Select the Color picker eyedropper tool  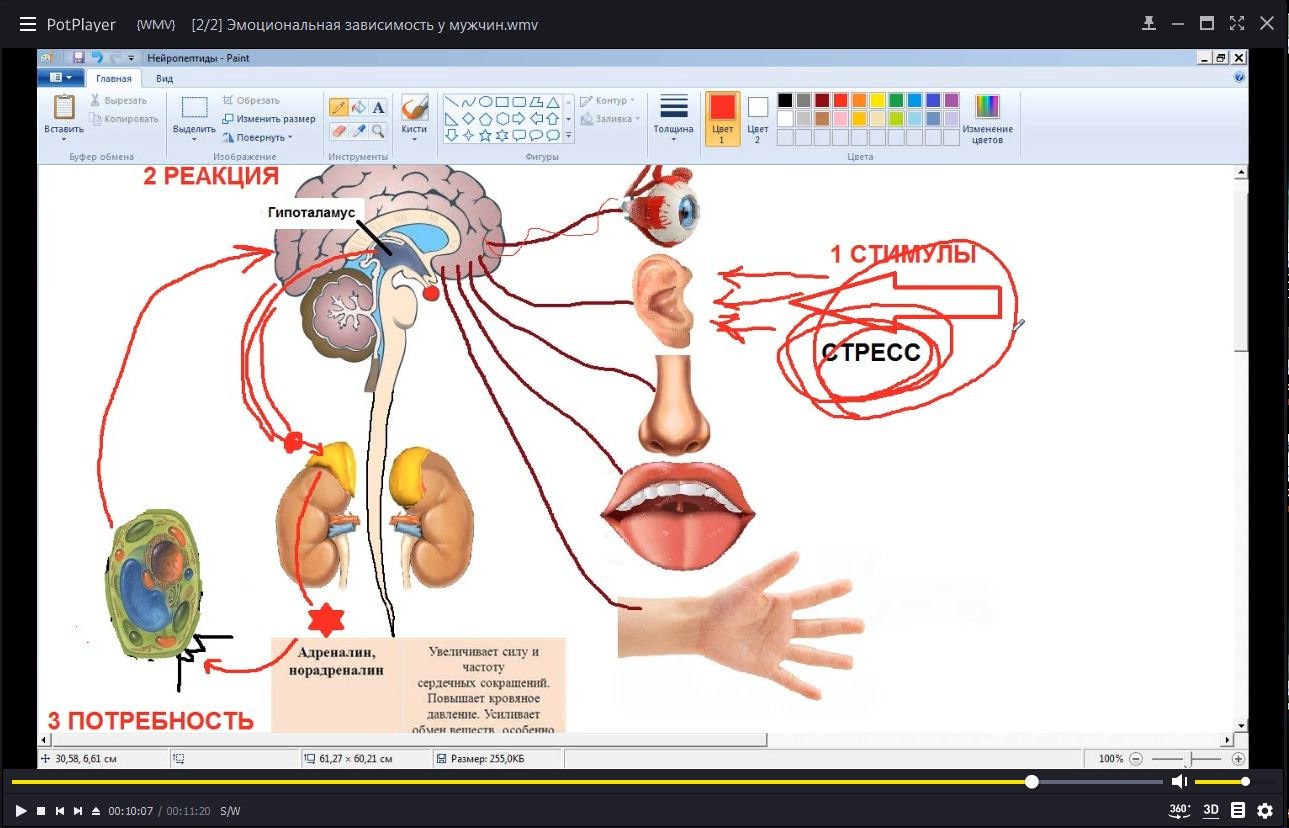[358, 130]
